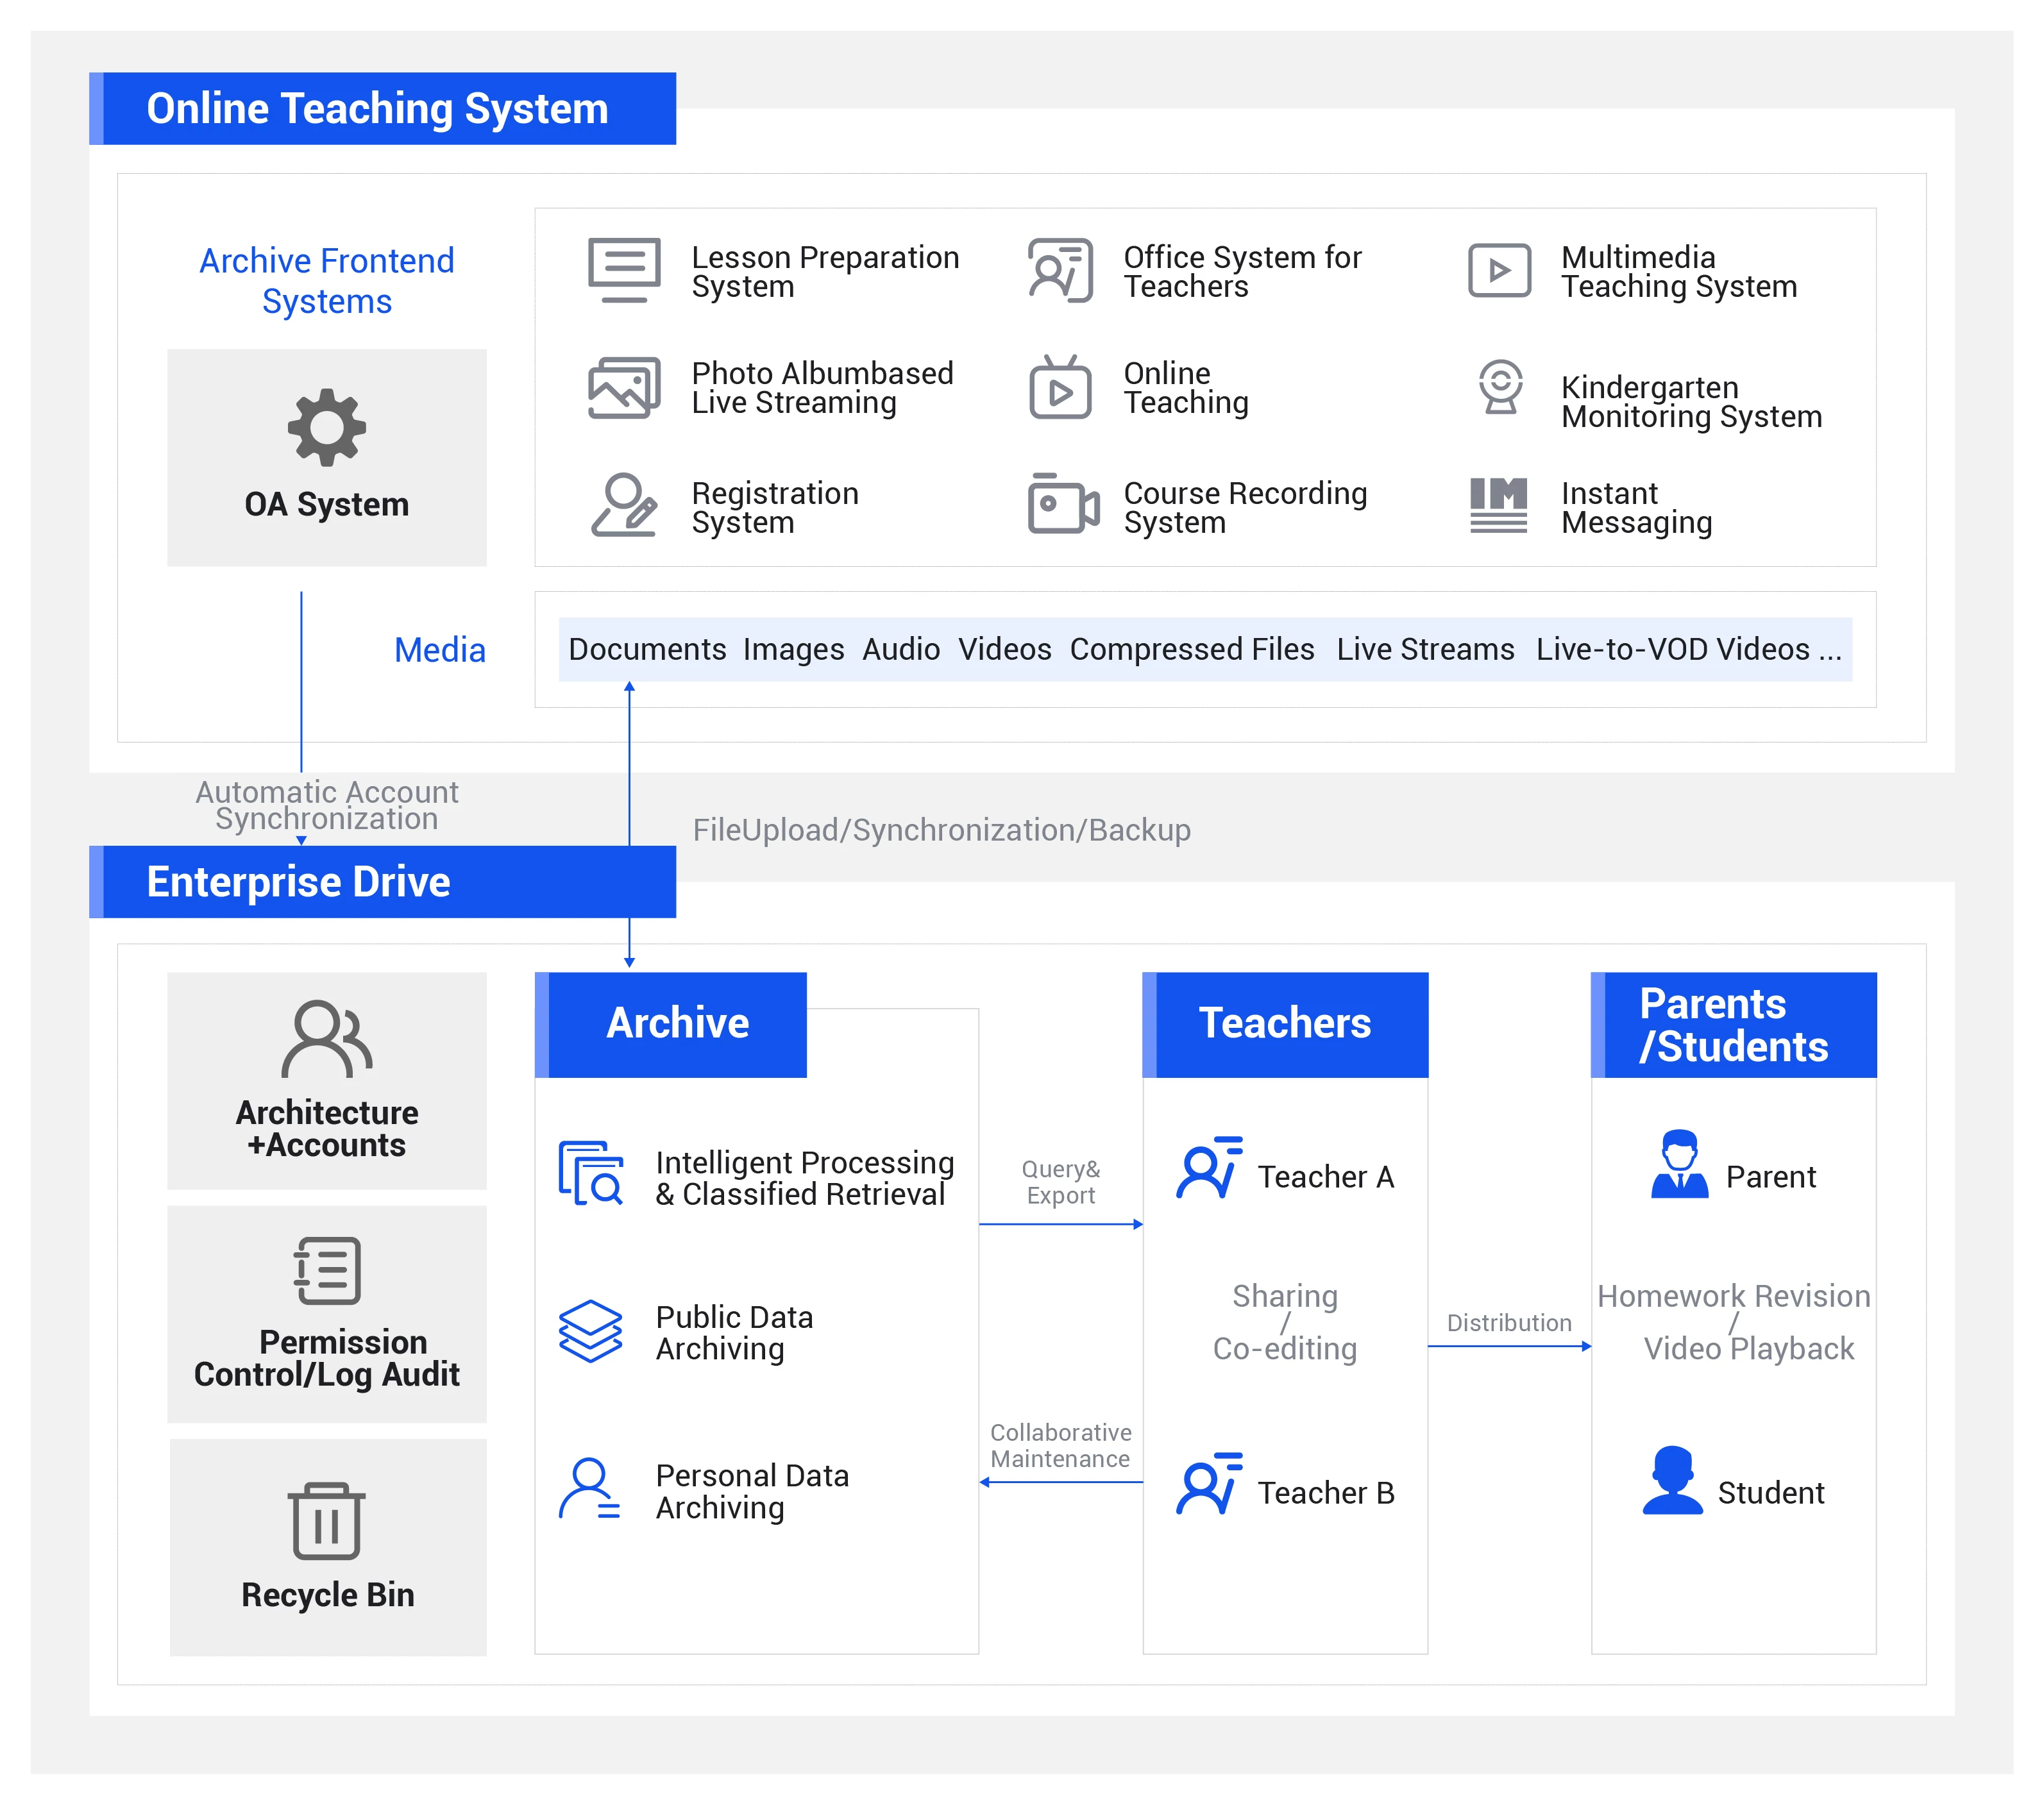Click the Parents/Students header

point(1733,1025)
